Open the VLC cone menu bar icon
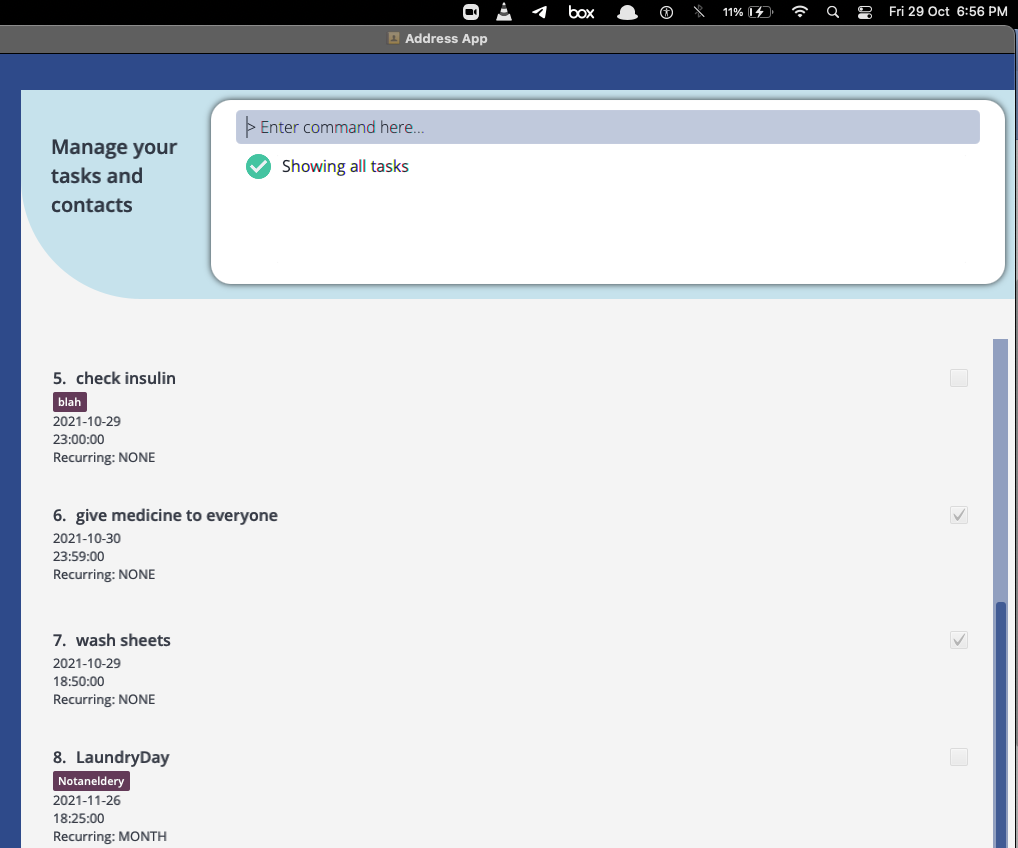Image resolution: width=1018 pixels, height=848 pixels. click(504, 12)
